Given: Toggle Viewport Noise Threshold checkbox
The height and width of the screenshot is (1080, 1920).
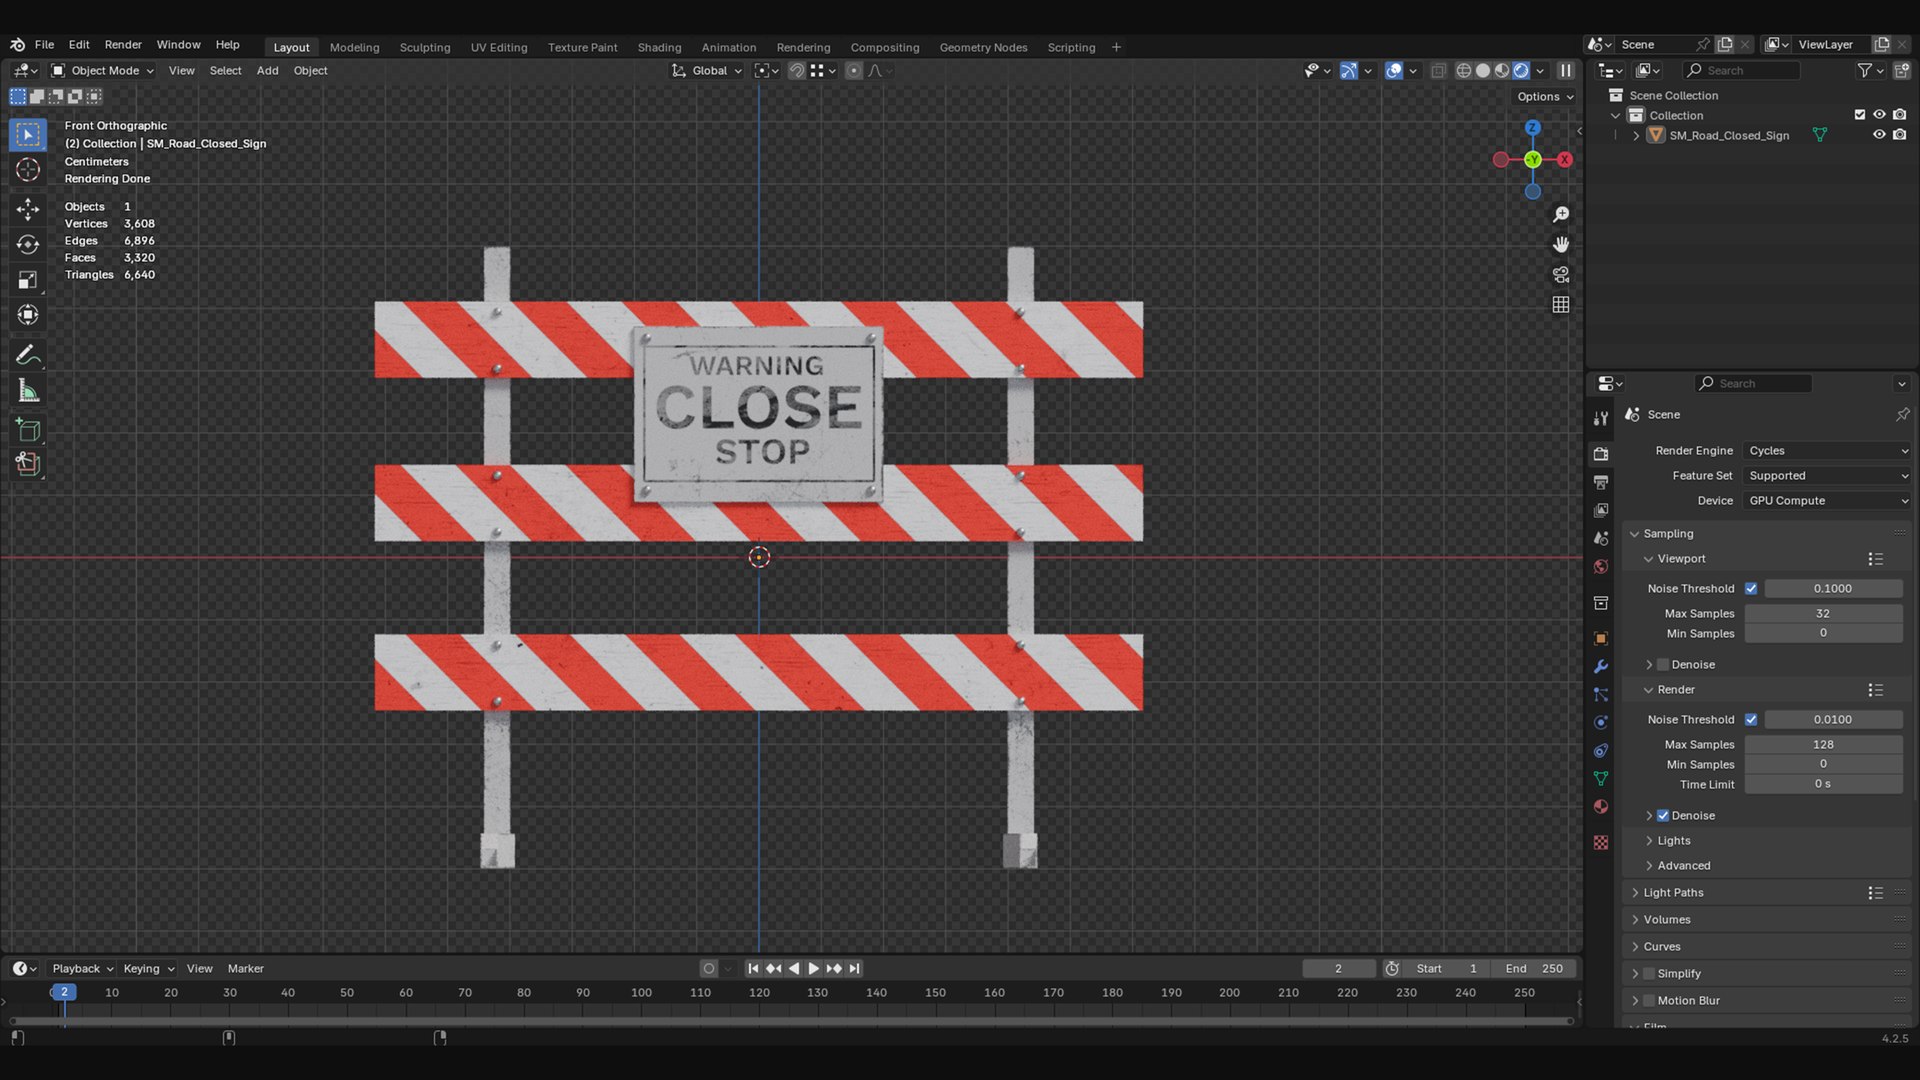Looking at the screenshot, I should pos(1751,589).
